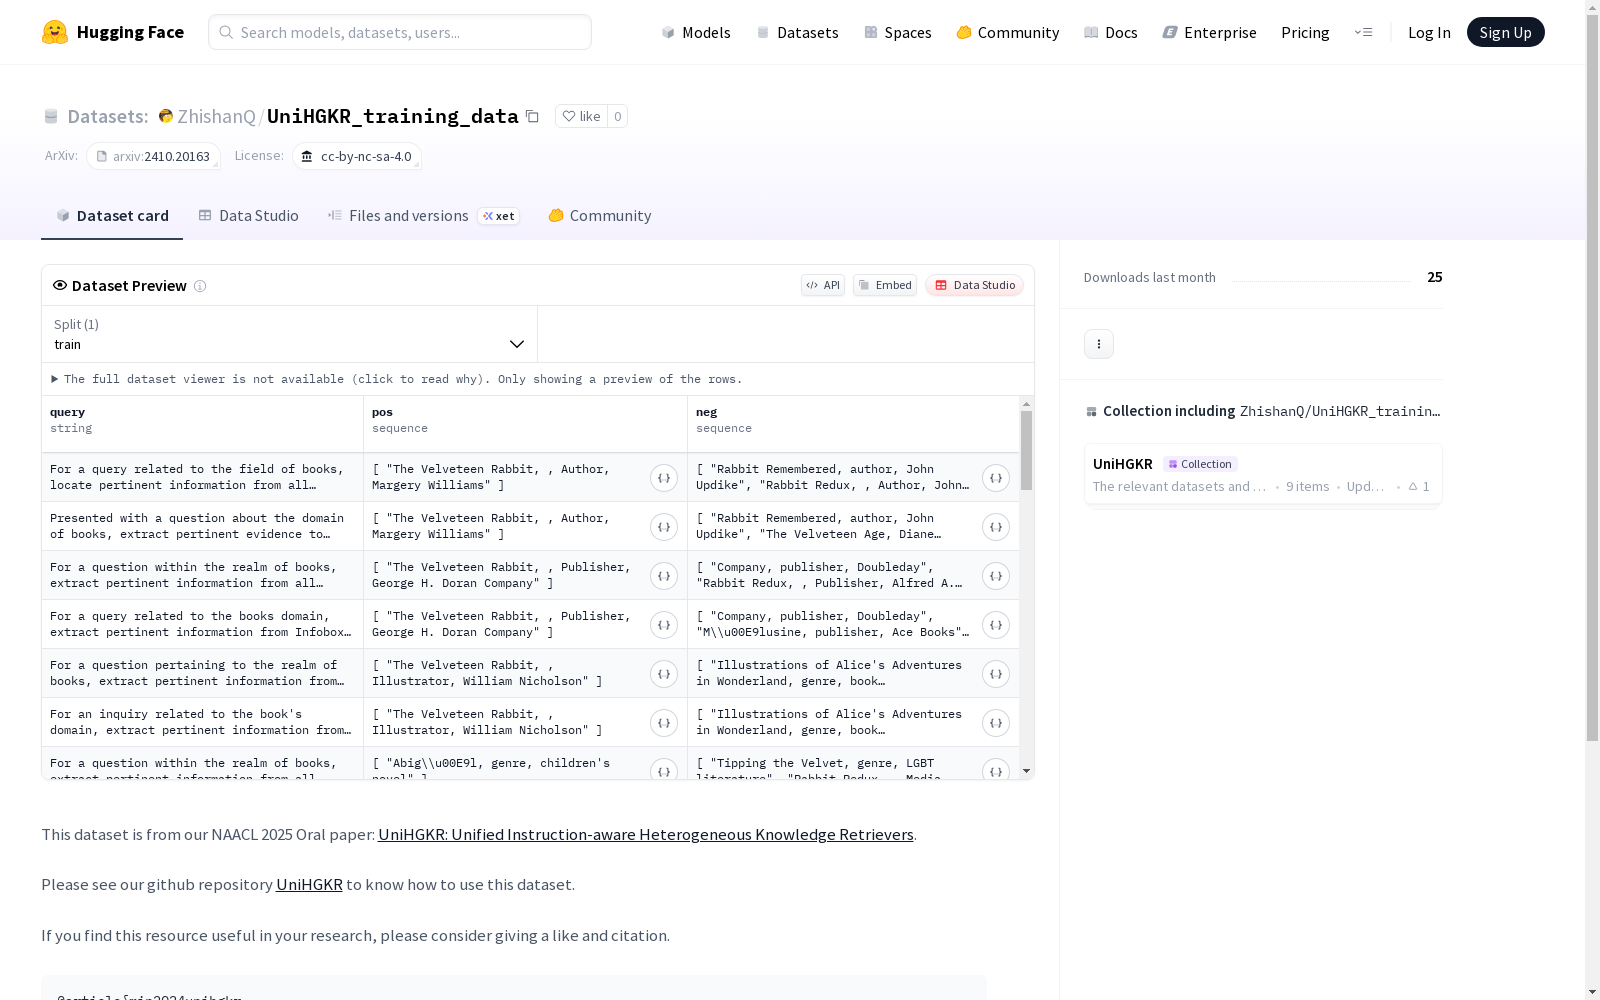Click the Hugging Face logo icon
This screenshot has height=1000, width=1600.
coord(55,32)
